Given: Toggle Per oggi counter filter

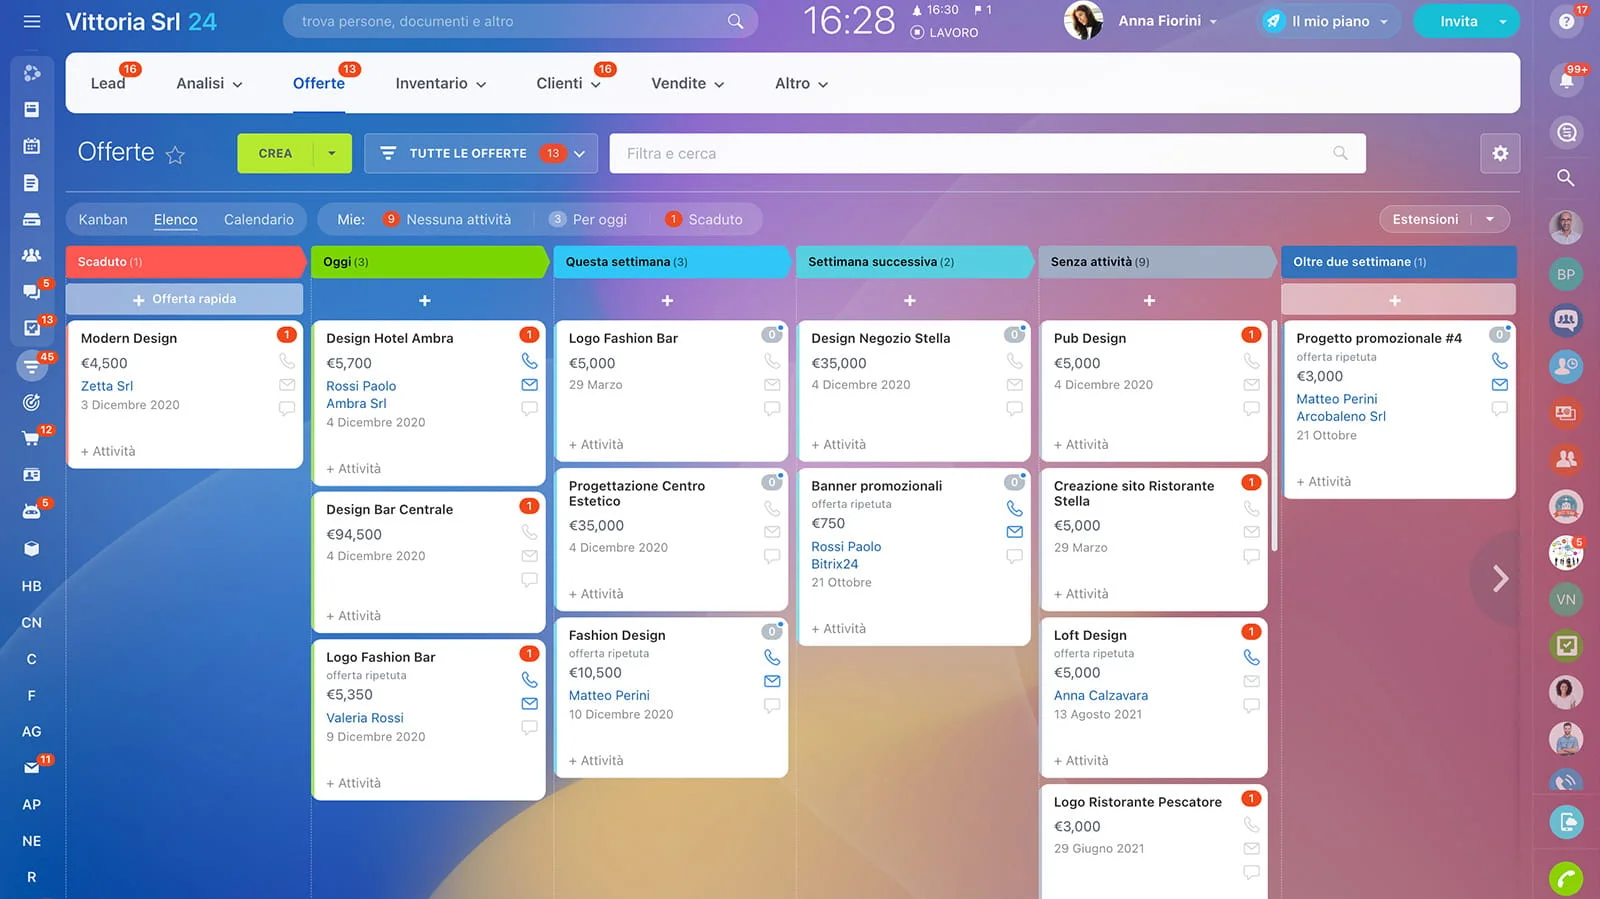Looking at the screenshot, I should pos(588,219).
